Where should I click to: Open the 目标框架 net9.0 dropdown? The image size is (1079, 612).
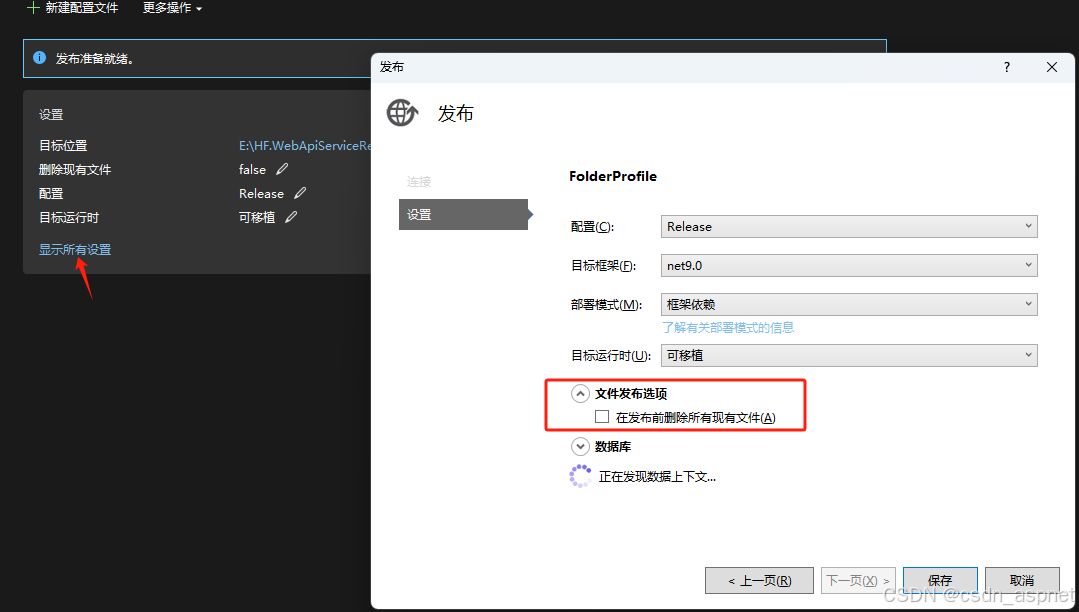(x=848, y=265)
